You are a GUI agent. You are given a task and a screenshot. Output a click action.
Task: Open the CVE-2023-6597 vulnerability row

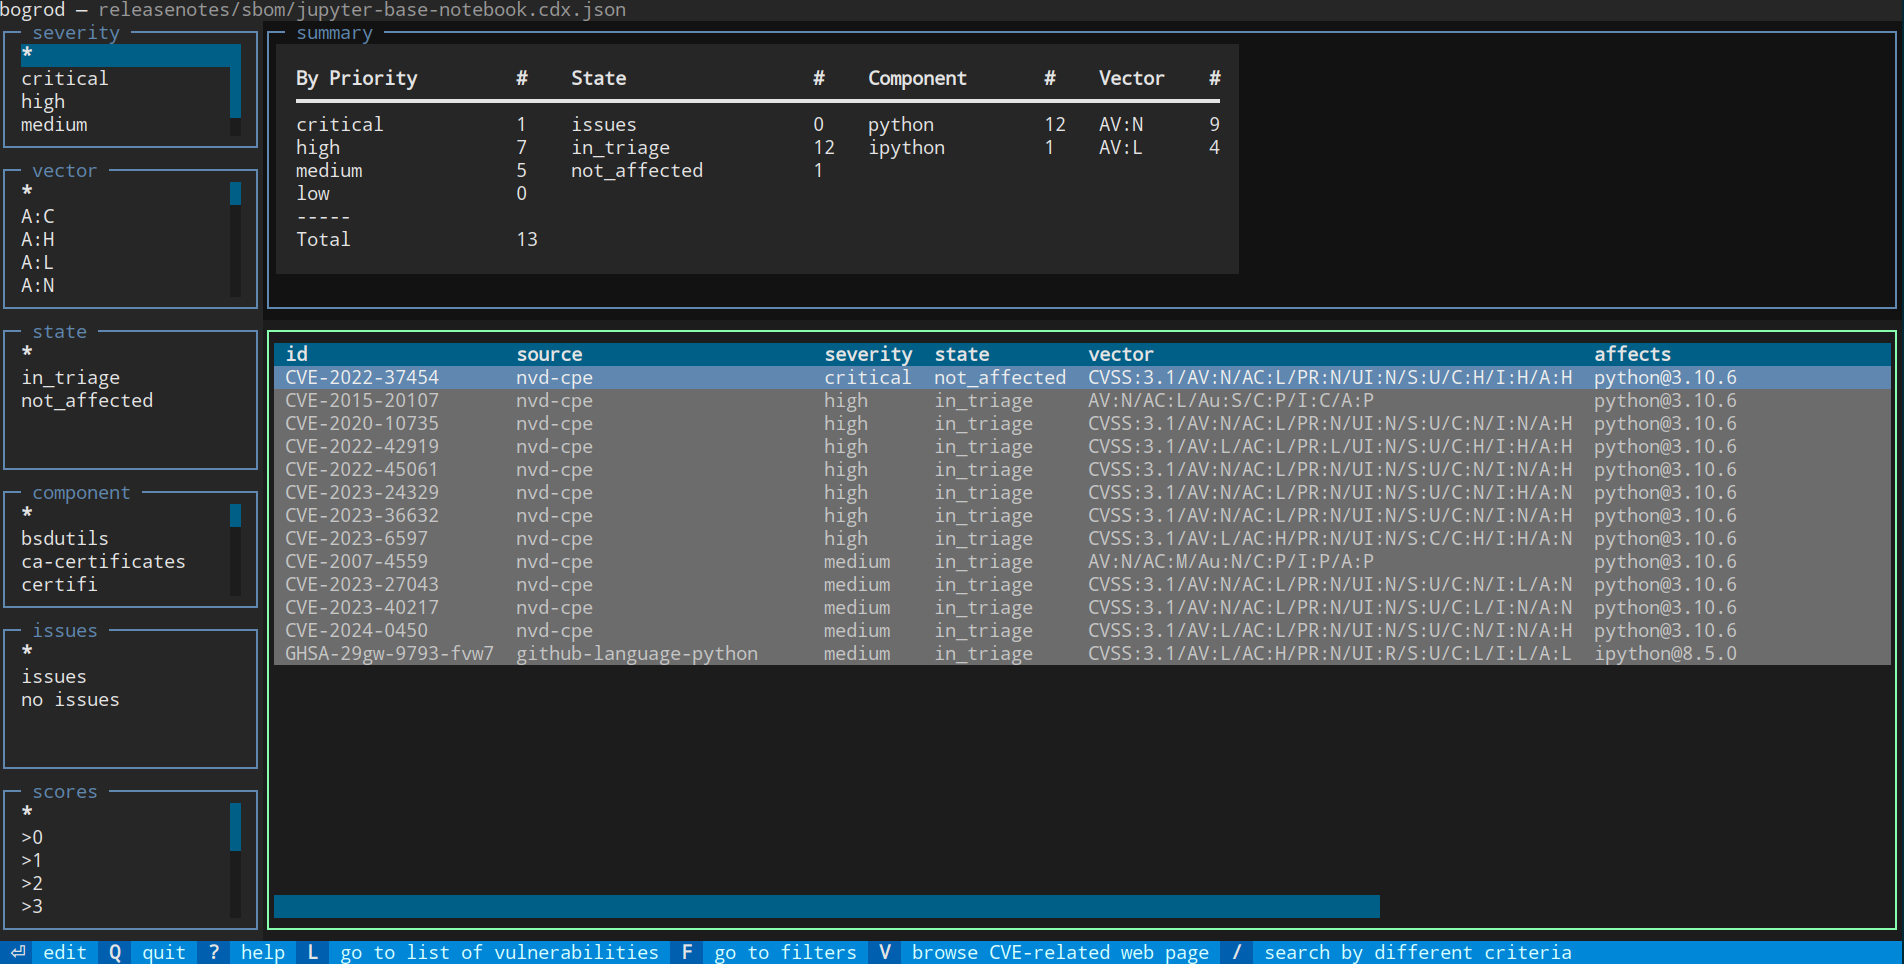[357, 538]
